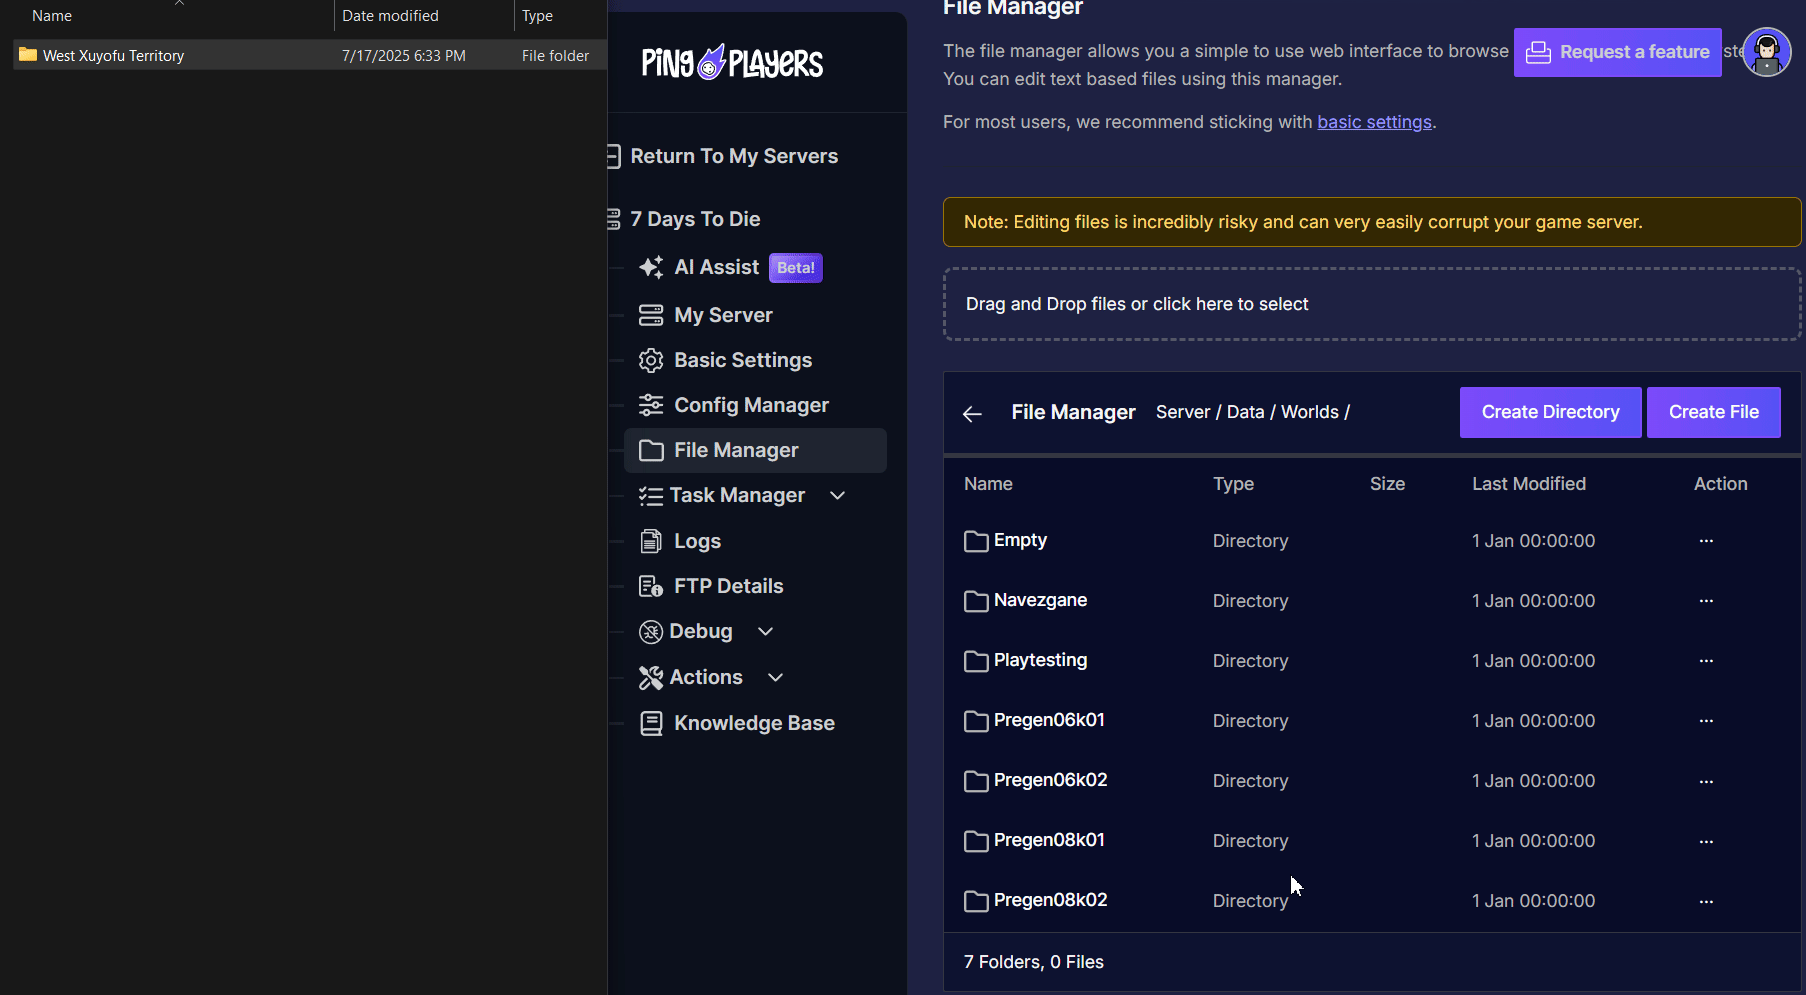Click the Pregen06k02 folder icon

976,781
